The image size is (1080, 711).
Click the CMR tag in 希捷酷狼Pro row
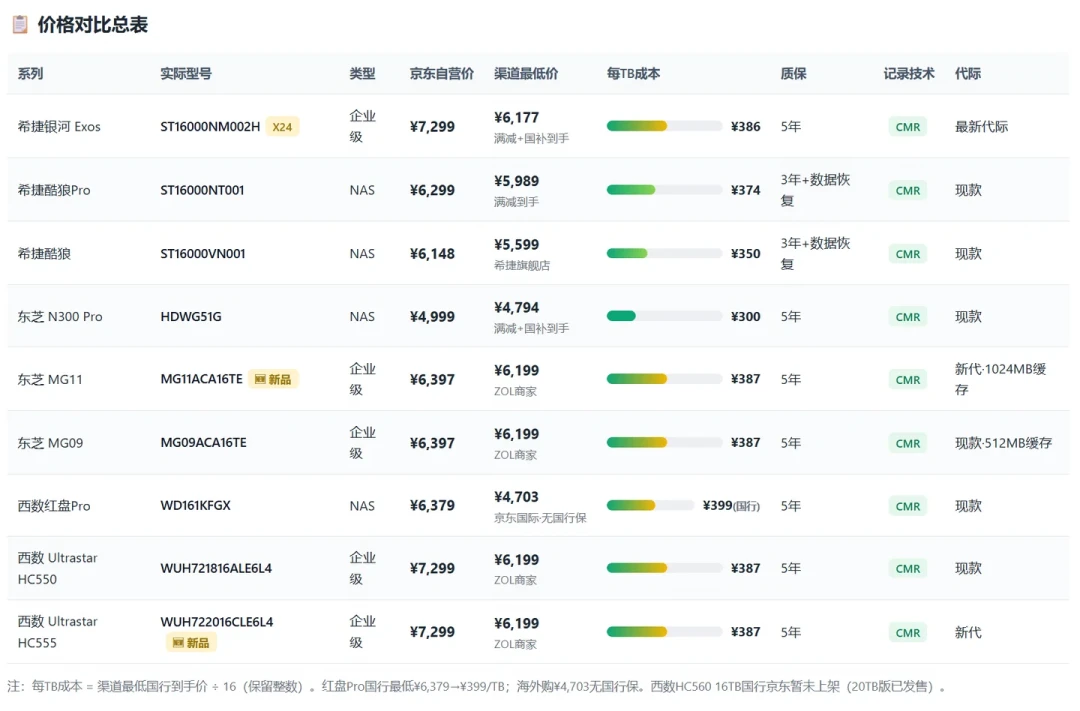[x=908, y=190]
